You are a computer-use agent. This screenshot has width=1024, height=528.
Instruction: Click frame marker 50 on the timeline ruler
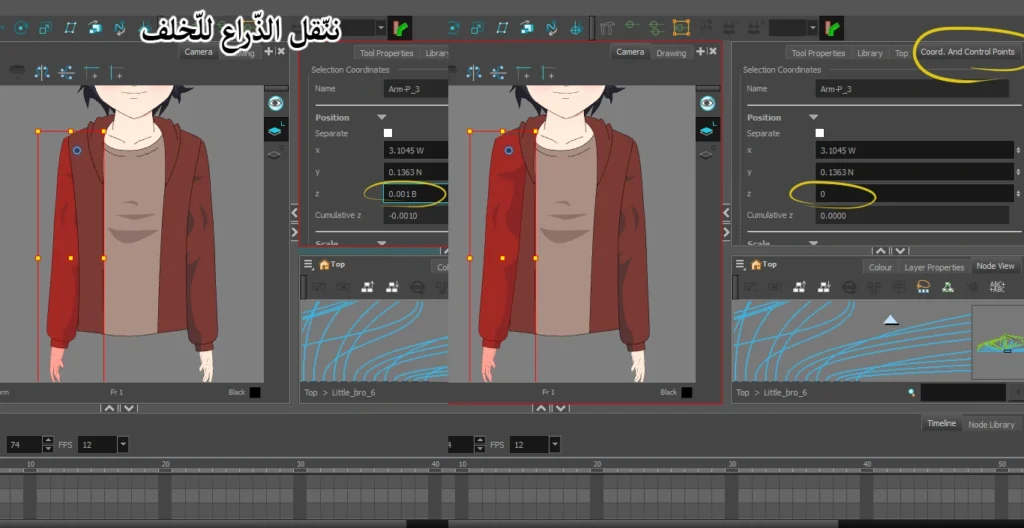(x=1002, y=464)
